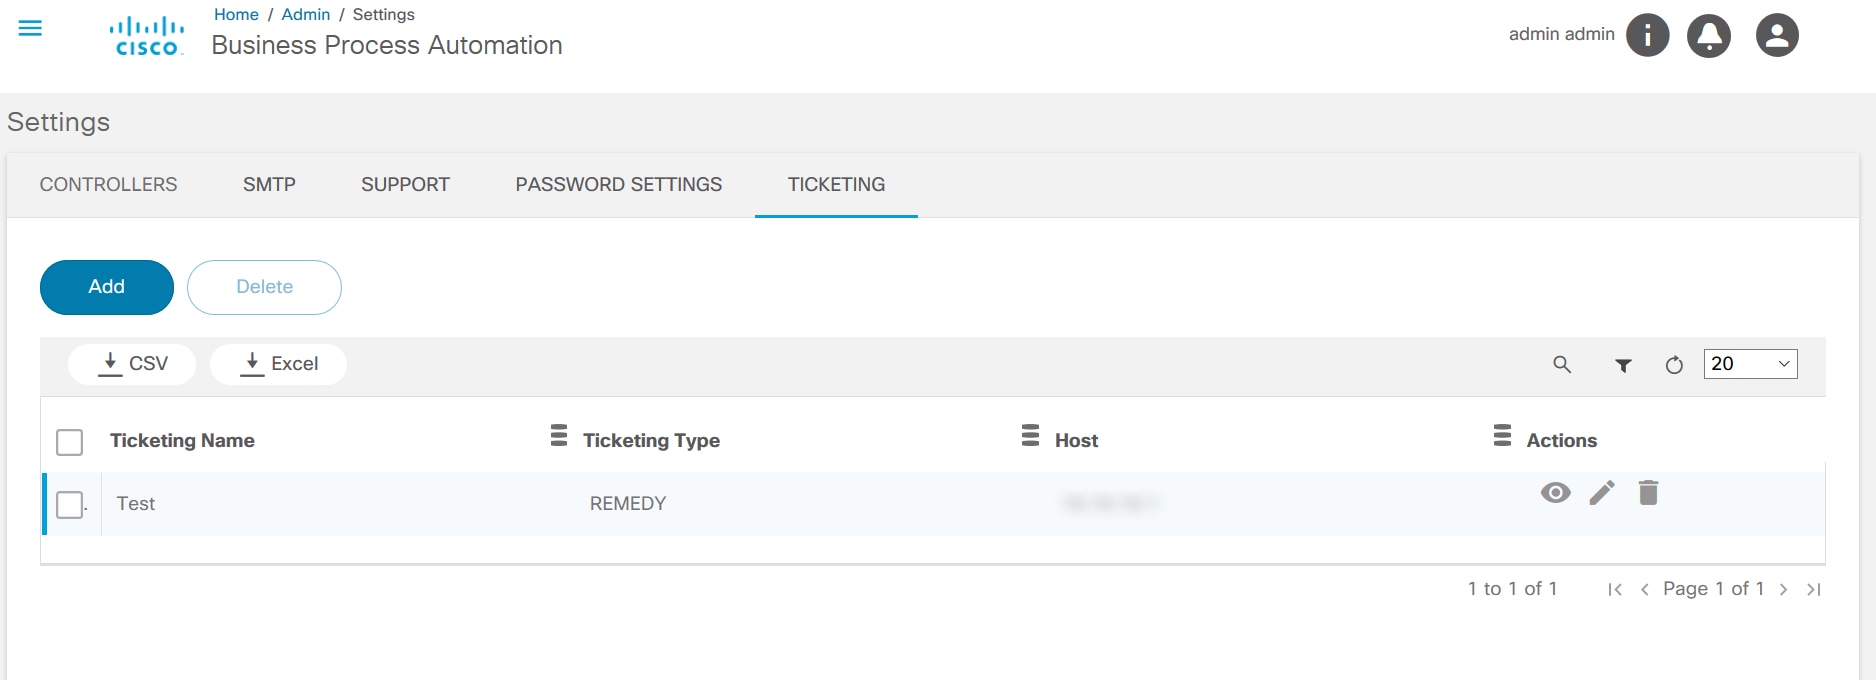This screenshot has height=680, width=1876.
Task: Open the user profile icon
Action: pos(1777,36)
